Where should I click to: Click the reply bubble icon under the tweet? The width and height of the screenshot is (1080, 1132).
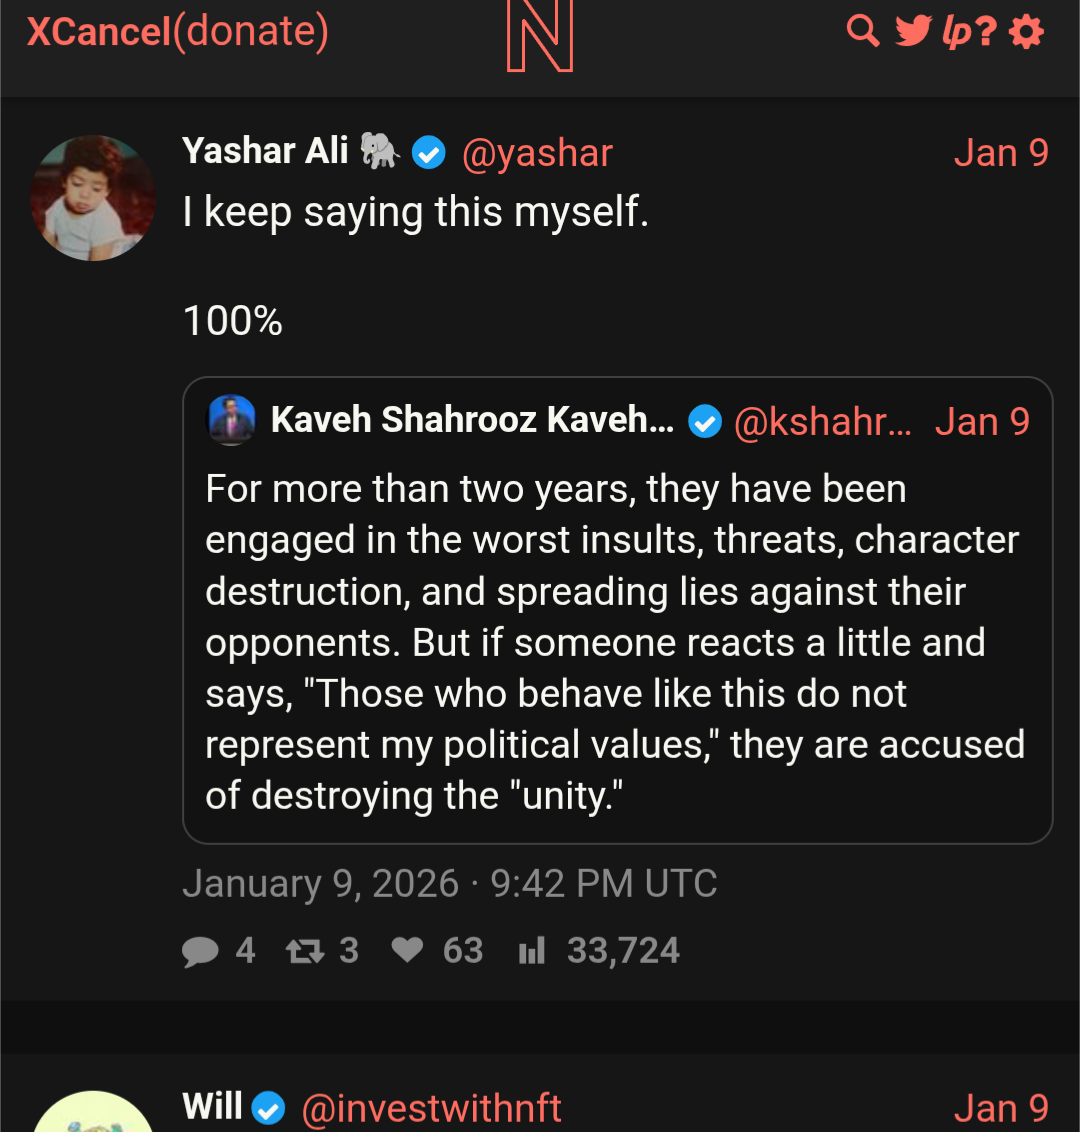[200, 951]
